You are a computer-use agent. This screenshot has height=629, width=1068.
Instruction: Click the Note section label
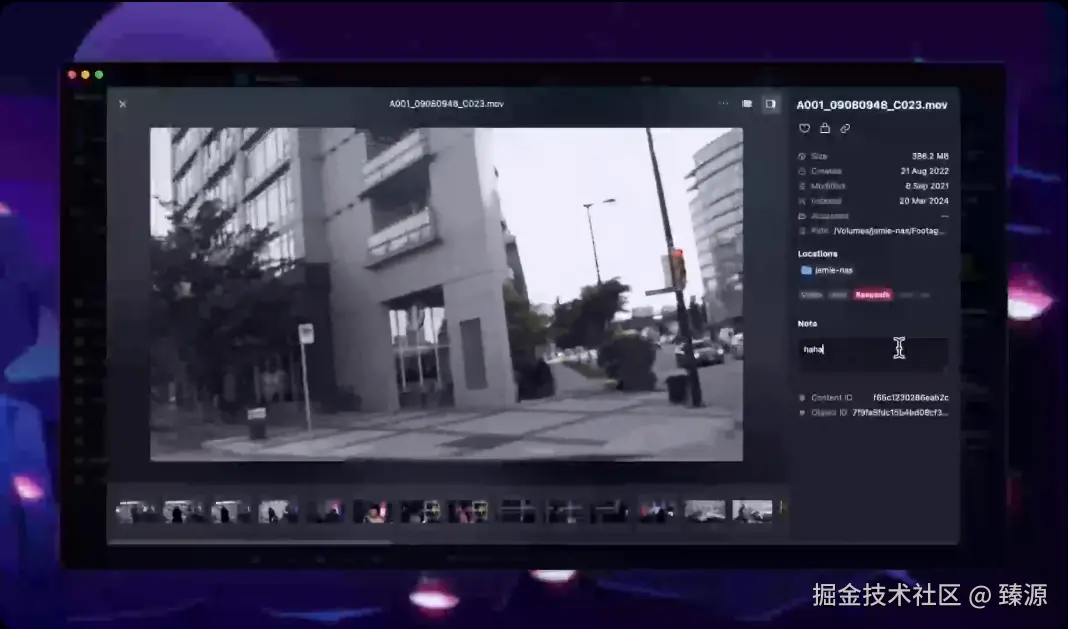coord(807,324)
